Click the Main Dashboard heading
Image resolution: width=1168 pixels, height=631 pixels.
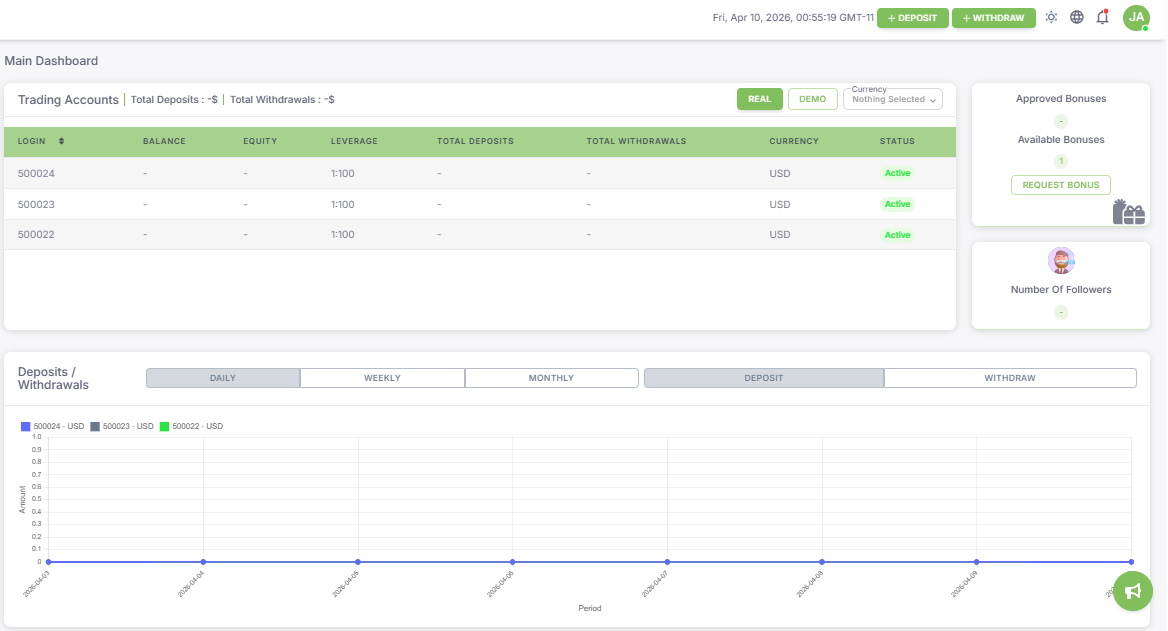tap(51, 61)
